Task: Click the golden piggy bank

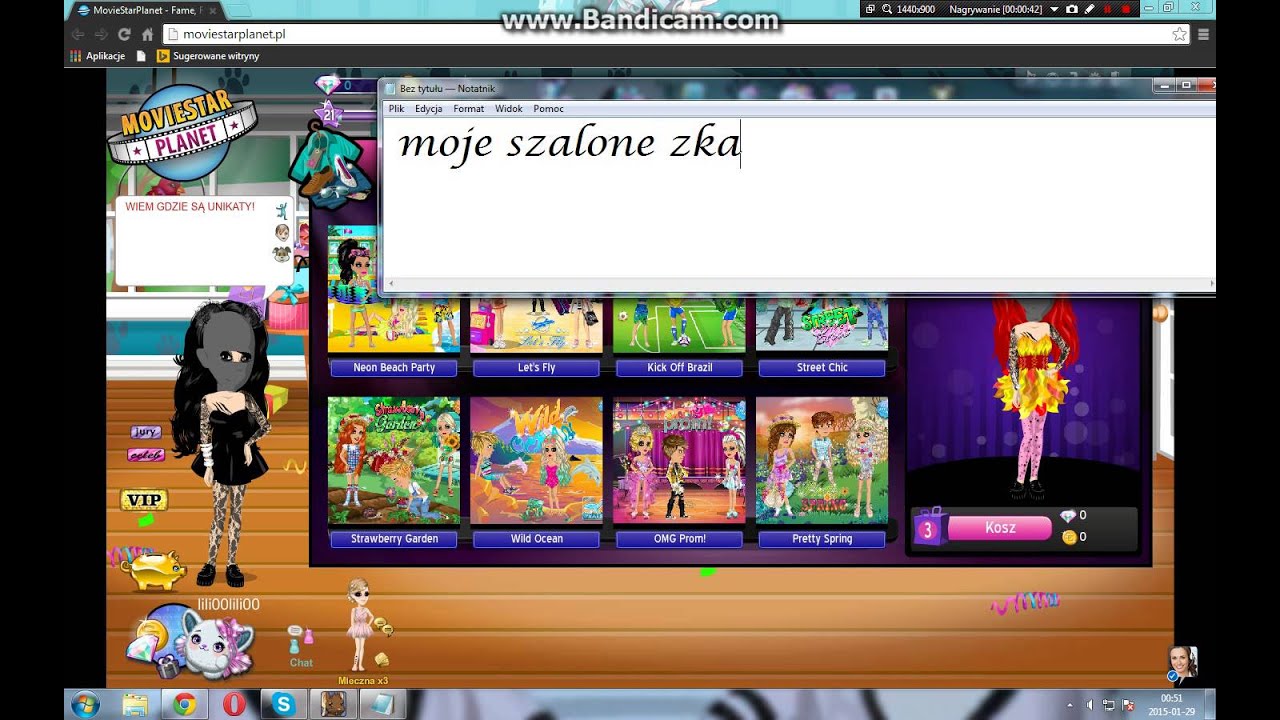Action: [x=154, y=571]
